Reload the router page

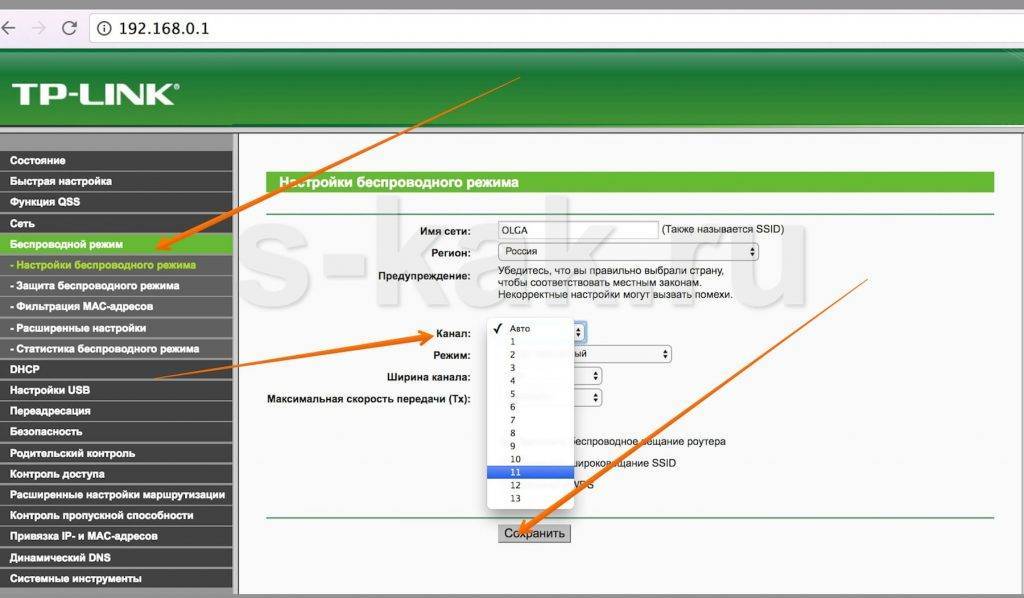point(69,28)
